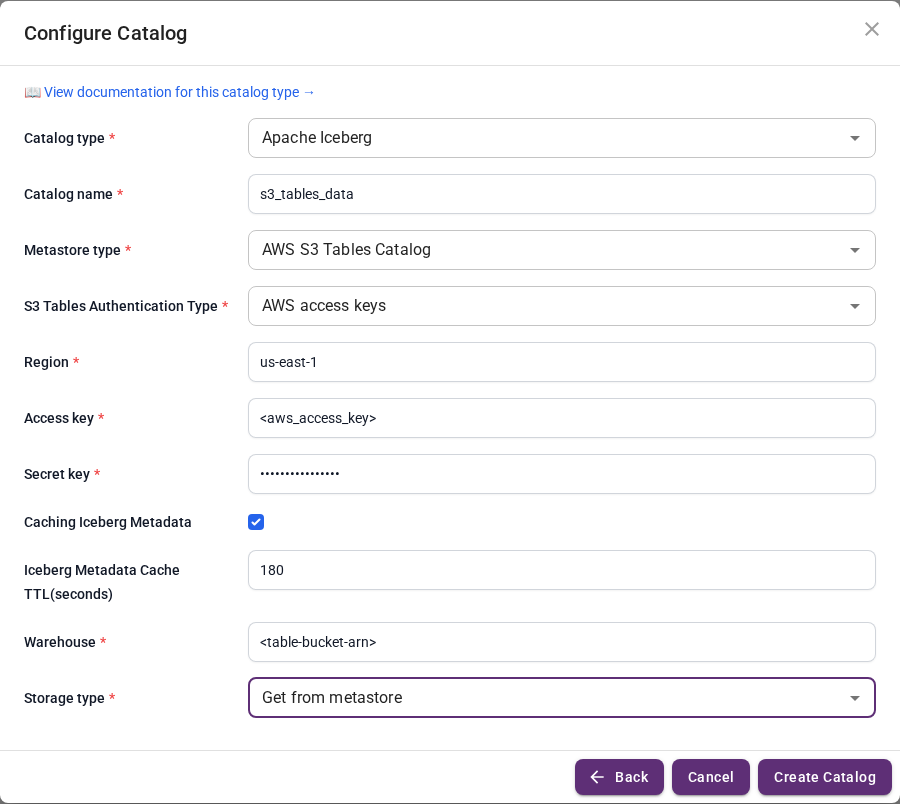The height and width of the screenshot is (804, 900).
Task: Click the Warehouse label
Action: point(60,642)
